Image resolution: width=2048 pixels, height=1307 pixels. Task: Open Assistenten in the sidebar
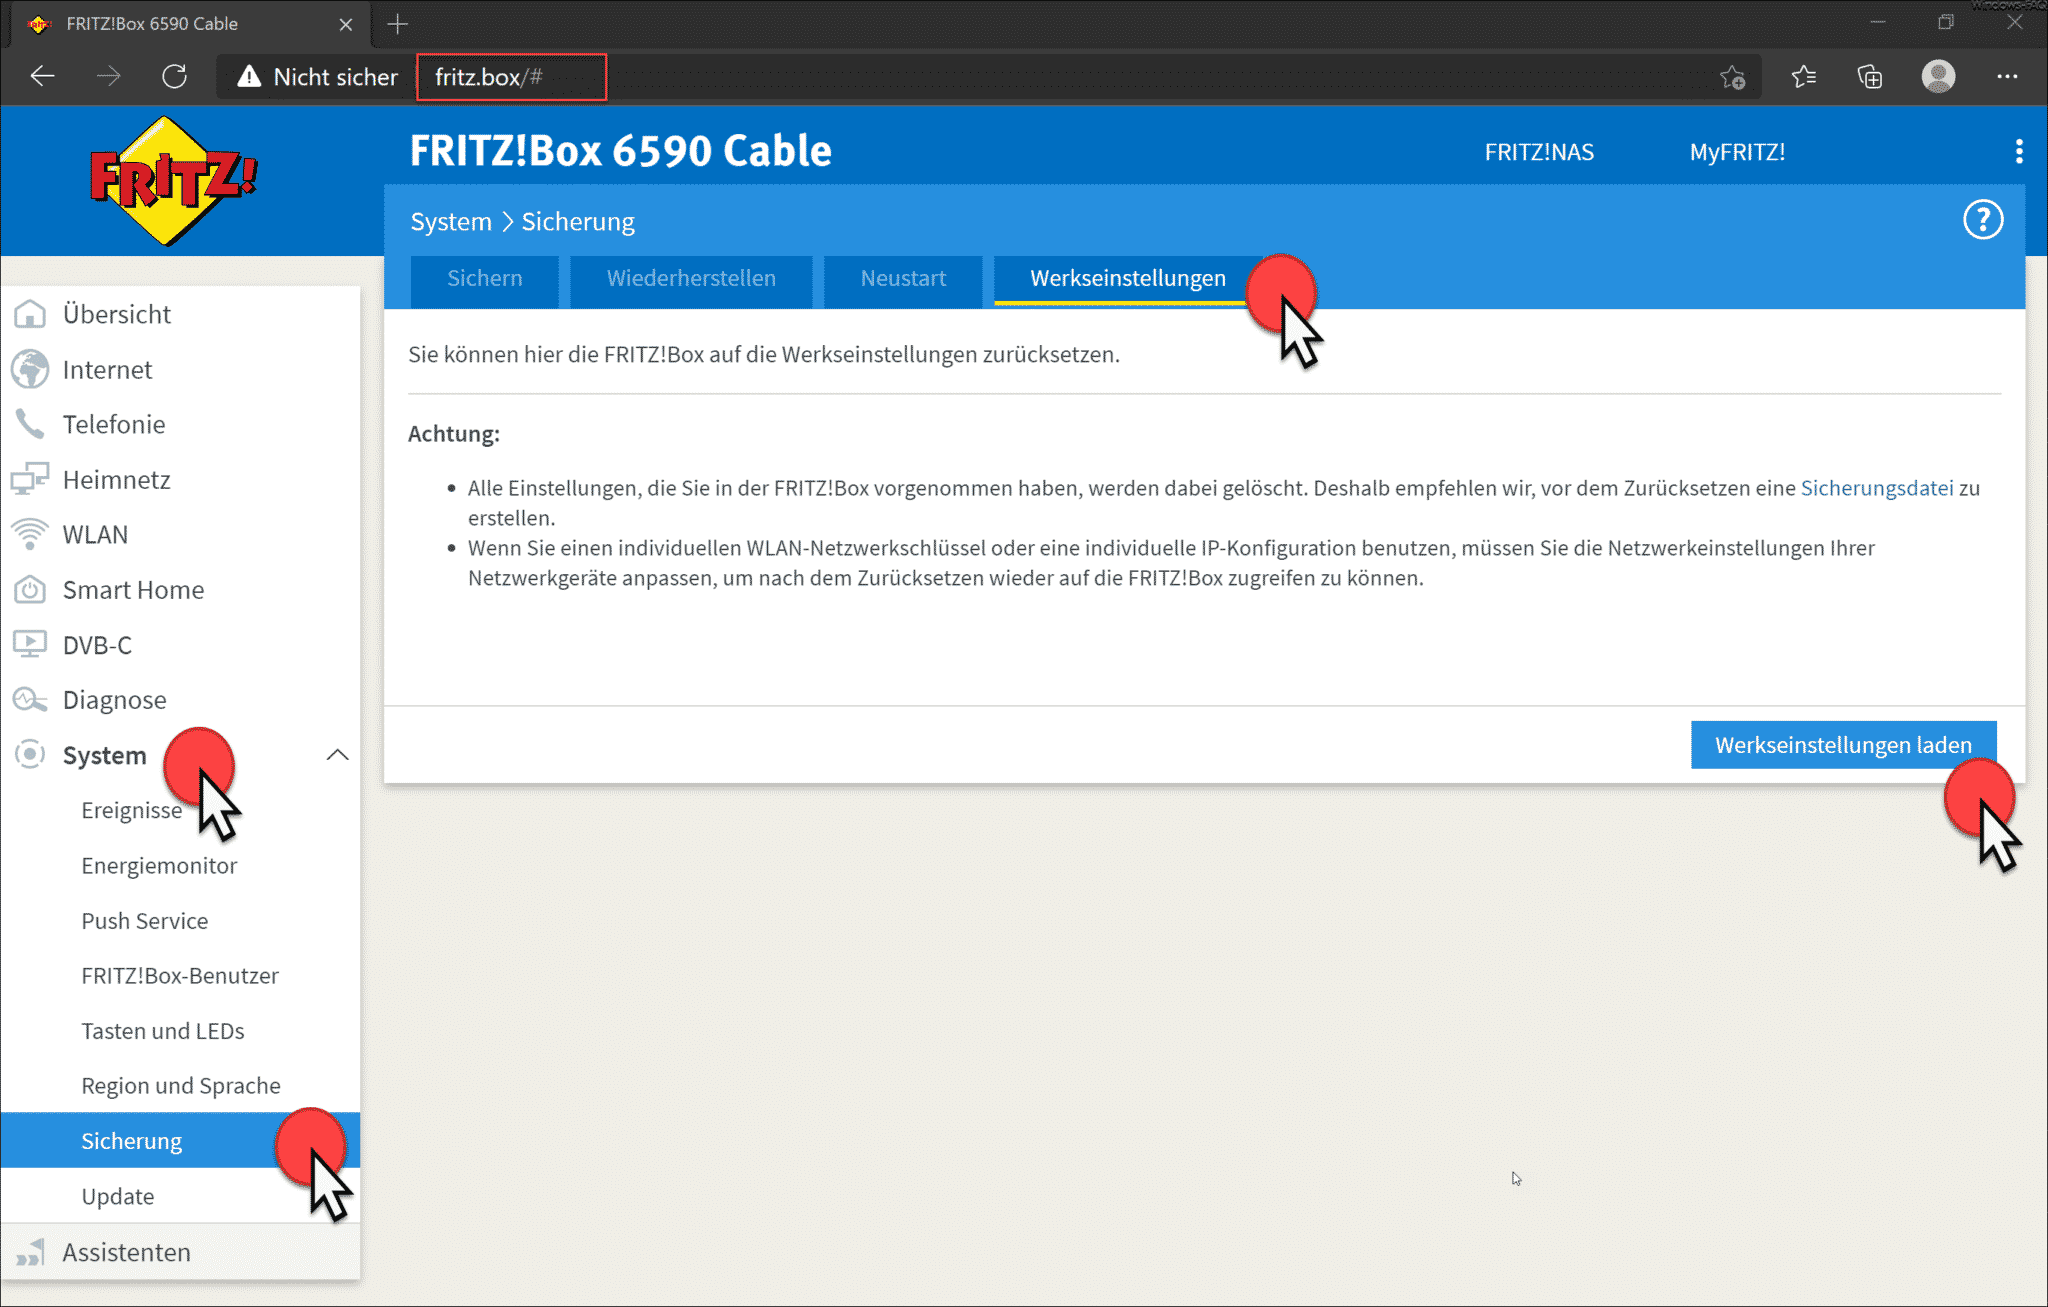click(126, 1251)
